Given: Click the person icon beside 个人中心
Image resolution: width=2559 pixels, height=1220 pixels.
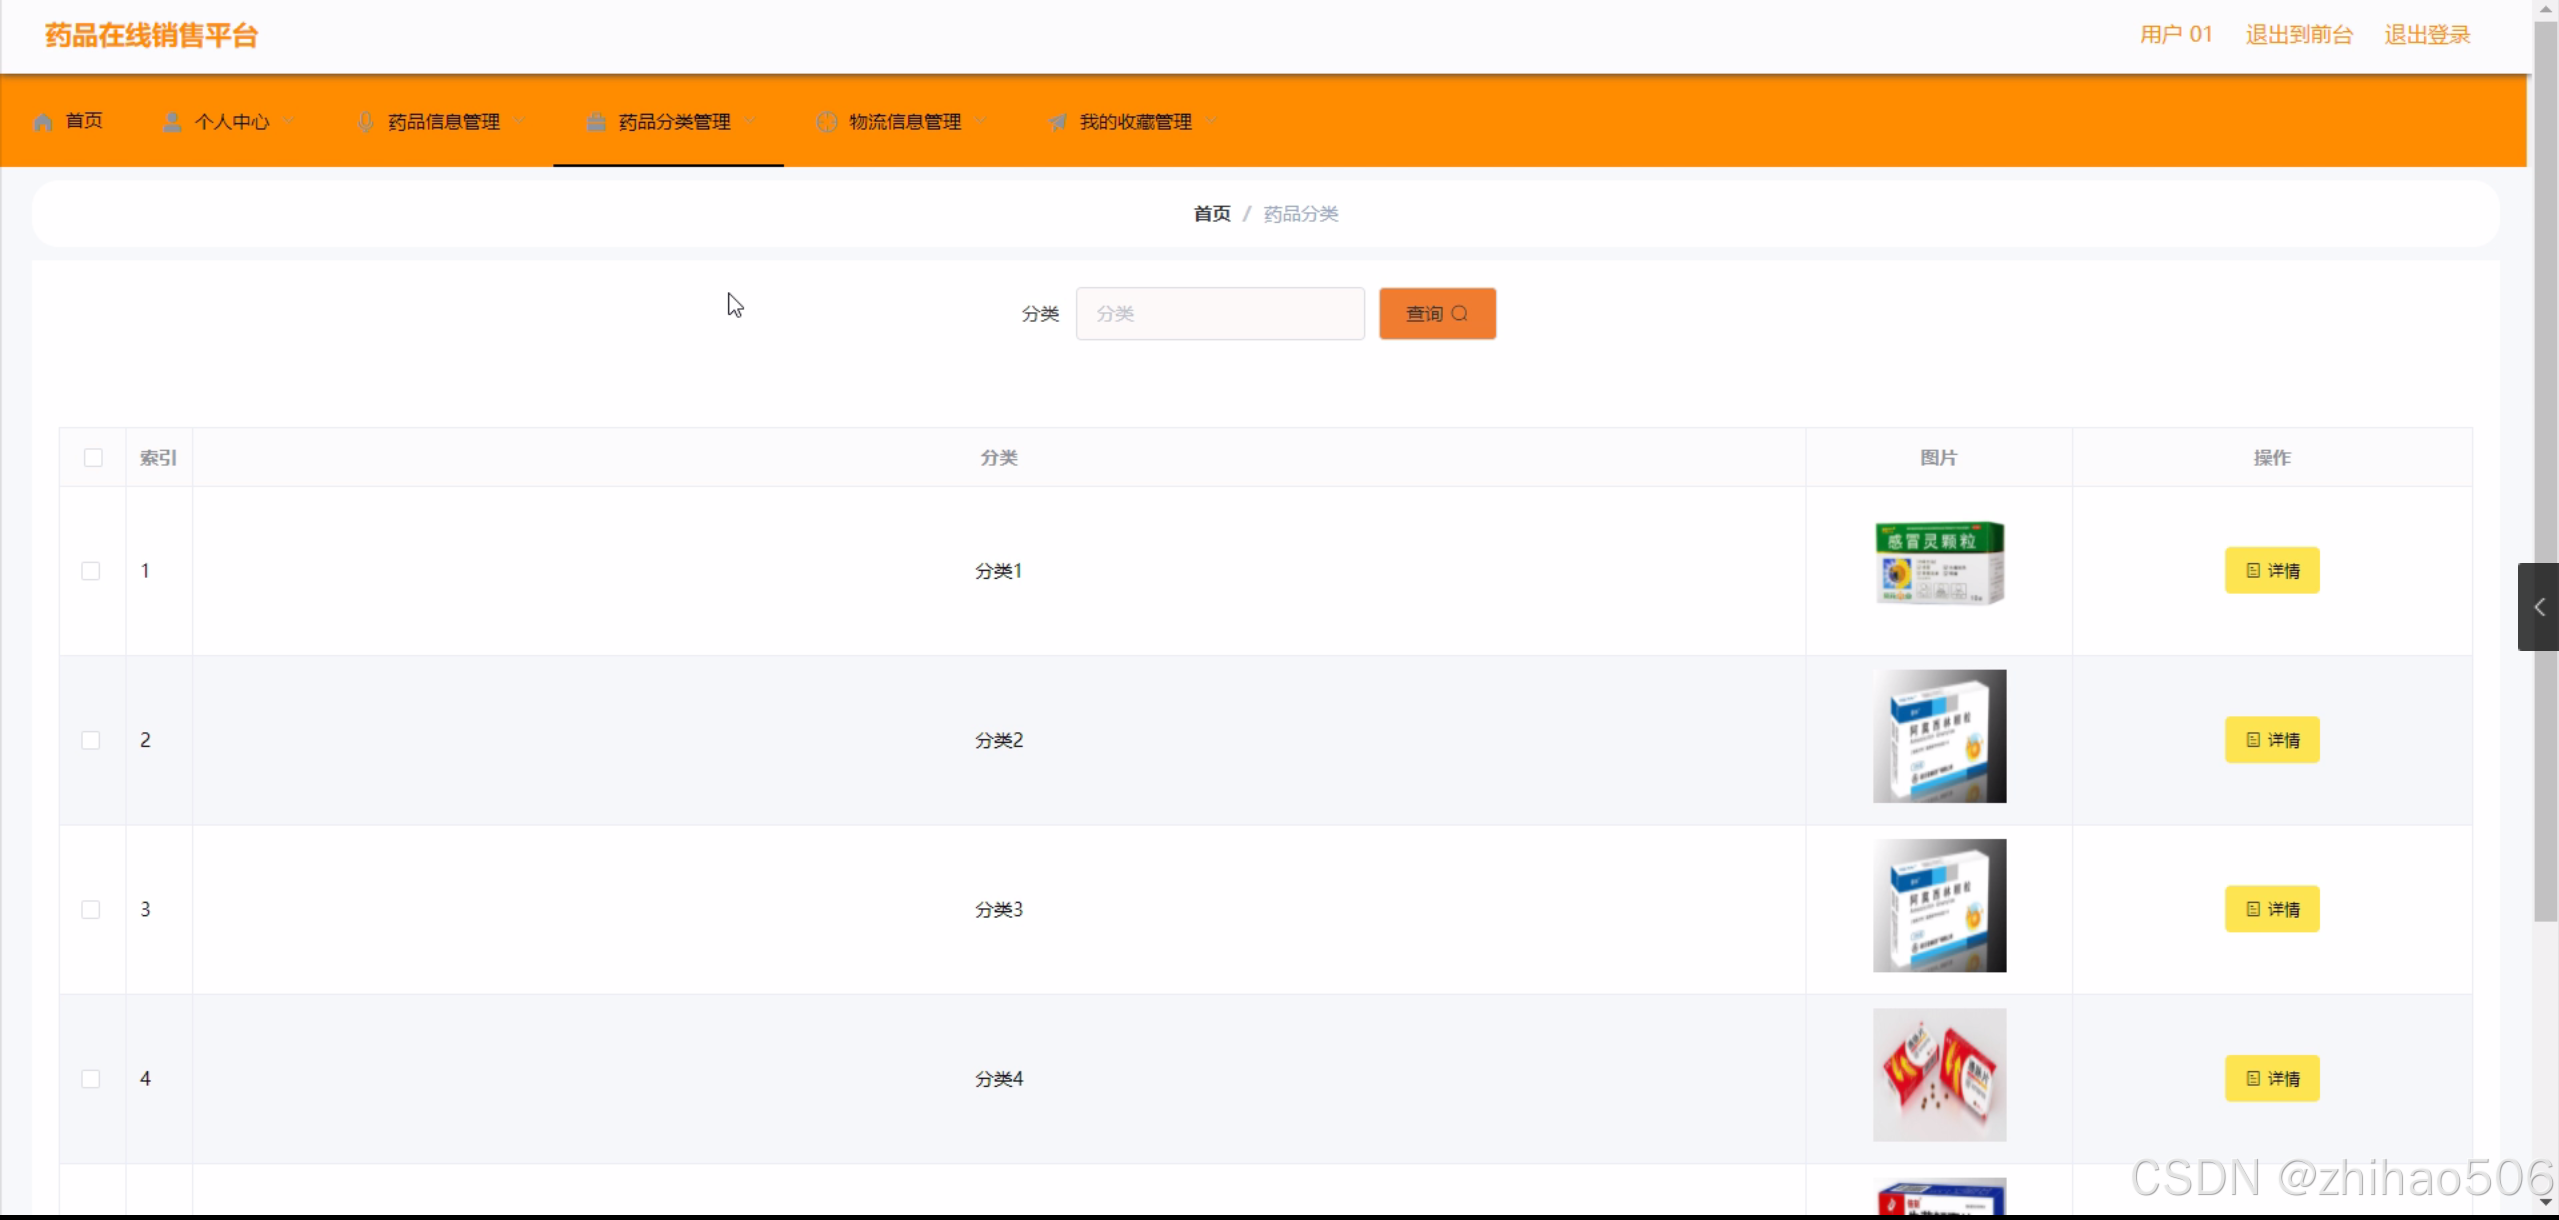Looking at the screenshot, I should (172, 122).
